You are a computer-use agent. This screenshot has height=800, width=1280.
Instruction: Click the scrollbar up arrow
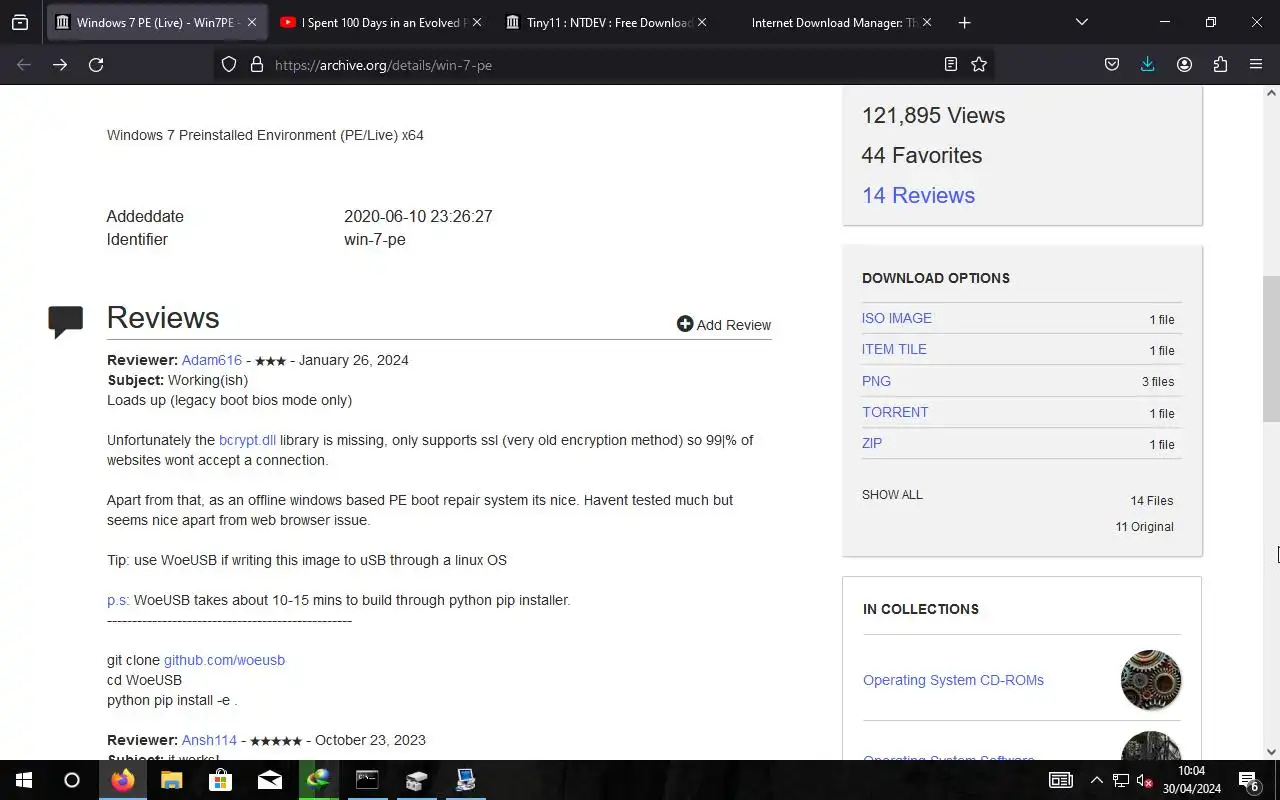[1272, 93]
